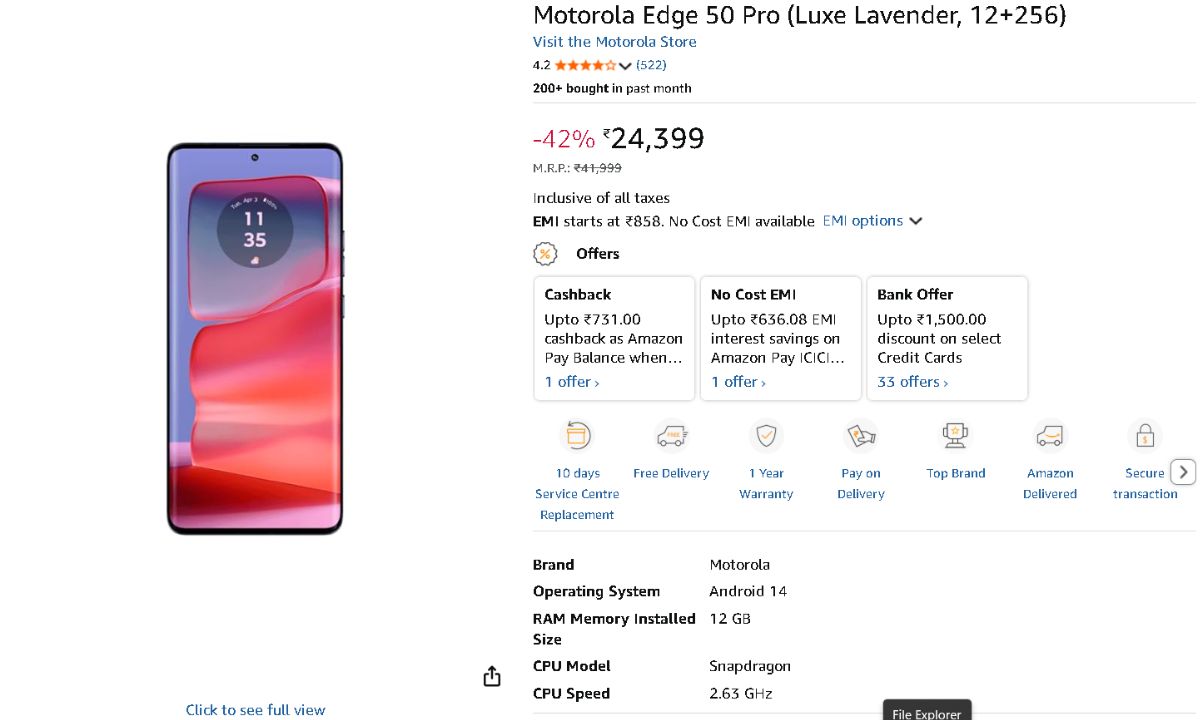Click the Motorola Edge 50 Pro product image
This screenshot has height=720, width=1200.
tap(255, 338)
